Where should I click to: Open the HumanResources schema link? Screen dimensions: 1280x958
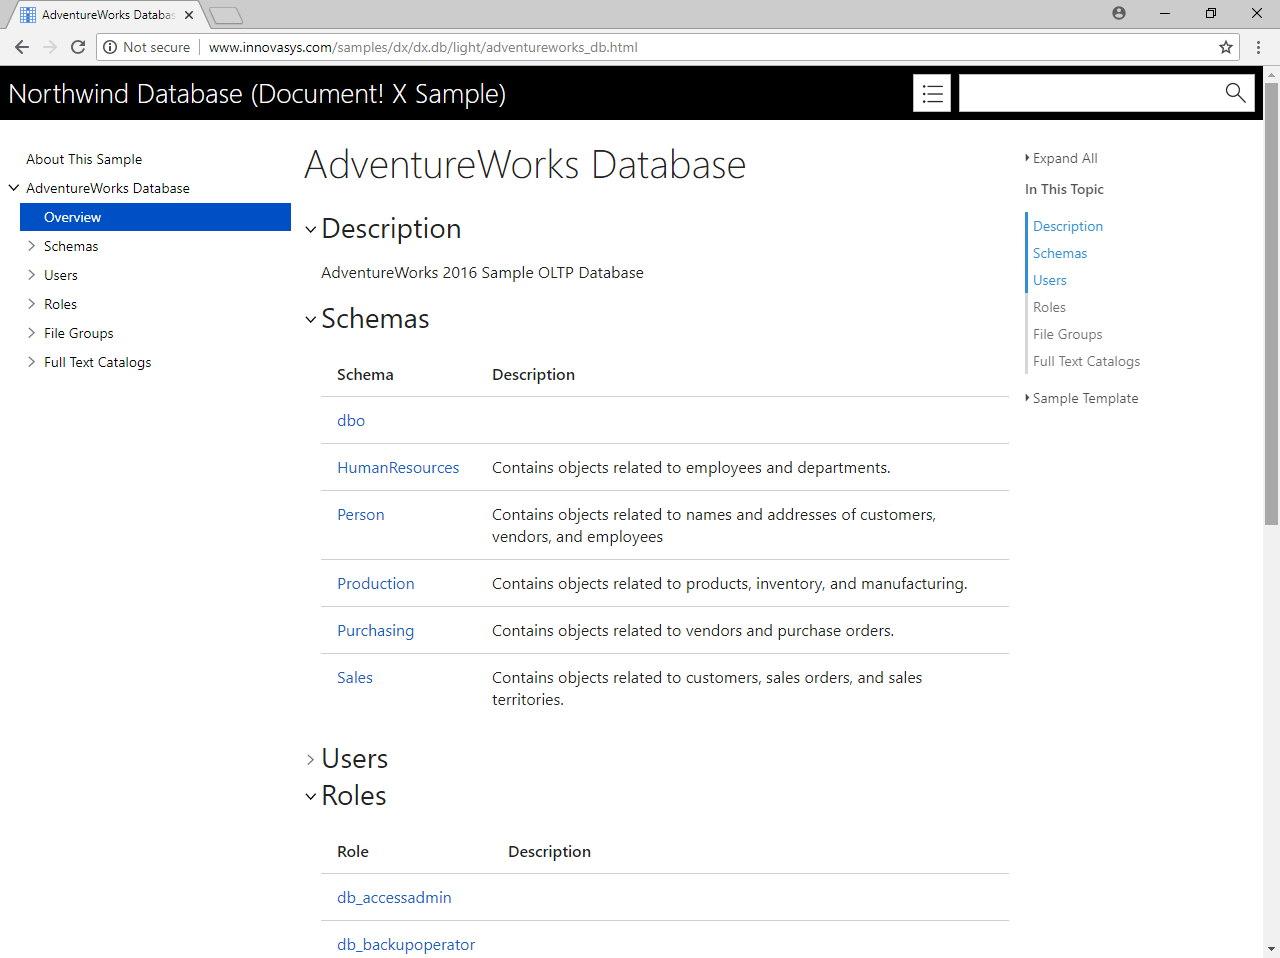[398, 468]
